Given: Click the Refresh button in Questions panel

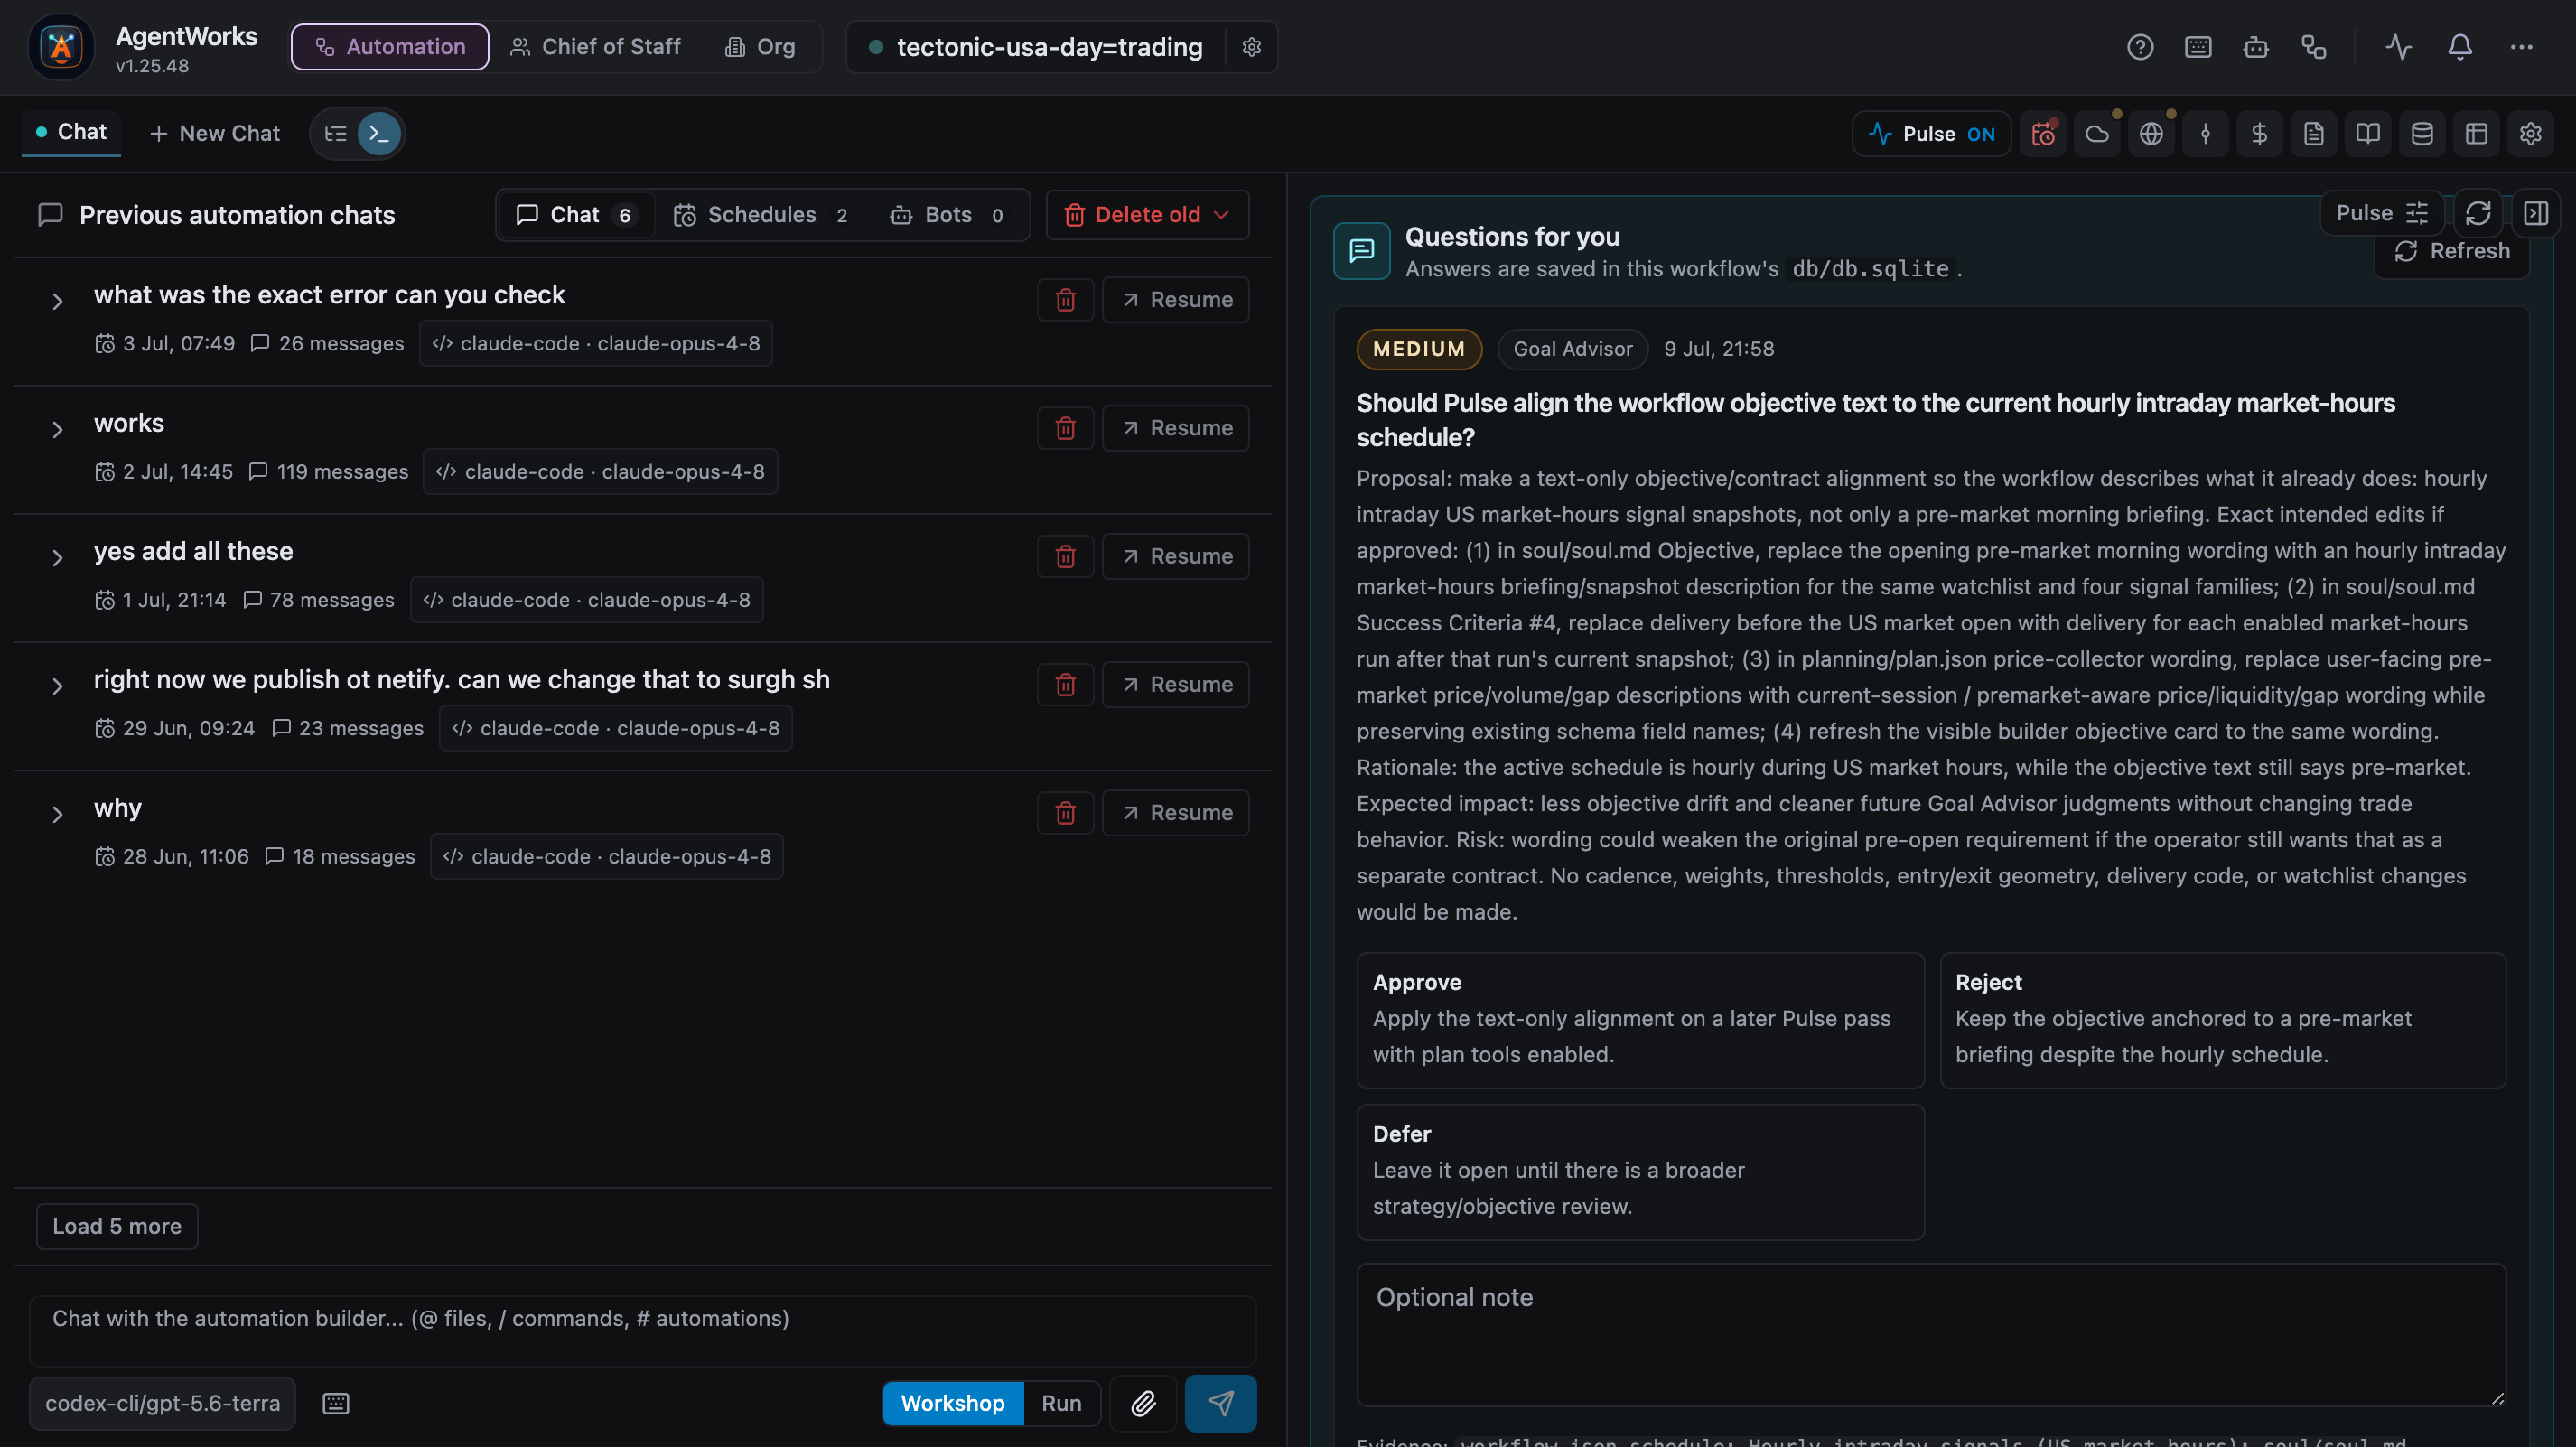Looking at the screenshot, I should point(2452,251).
